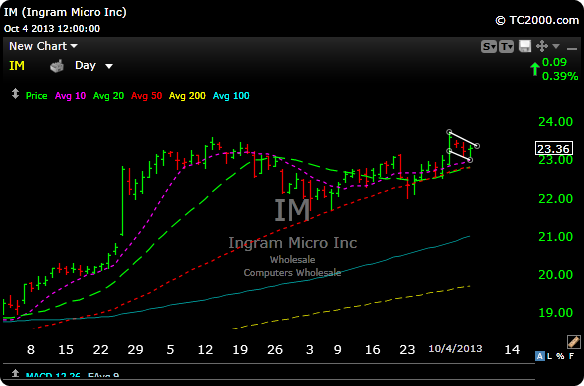584x386 pixels.
Task: Click the 23.36 current price box
Action: 553,149
